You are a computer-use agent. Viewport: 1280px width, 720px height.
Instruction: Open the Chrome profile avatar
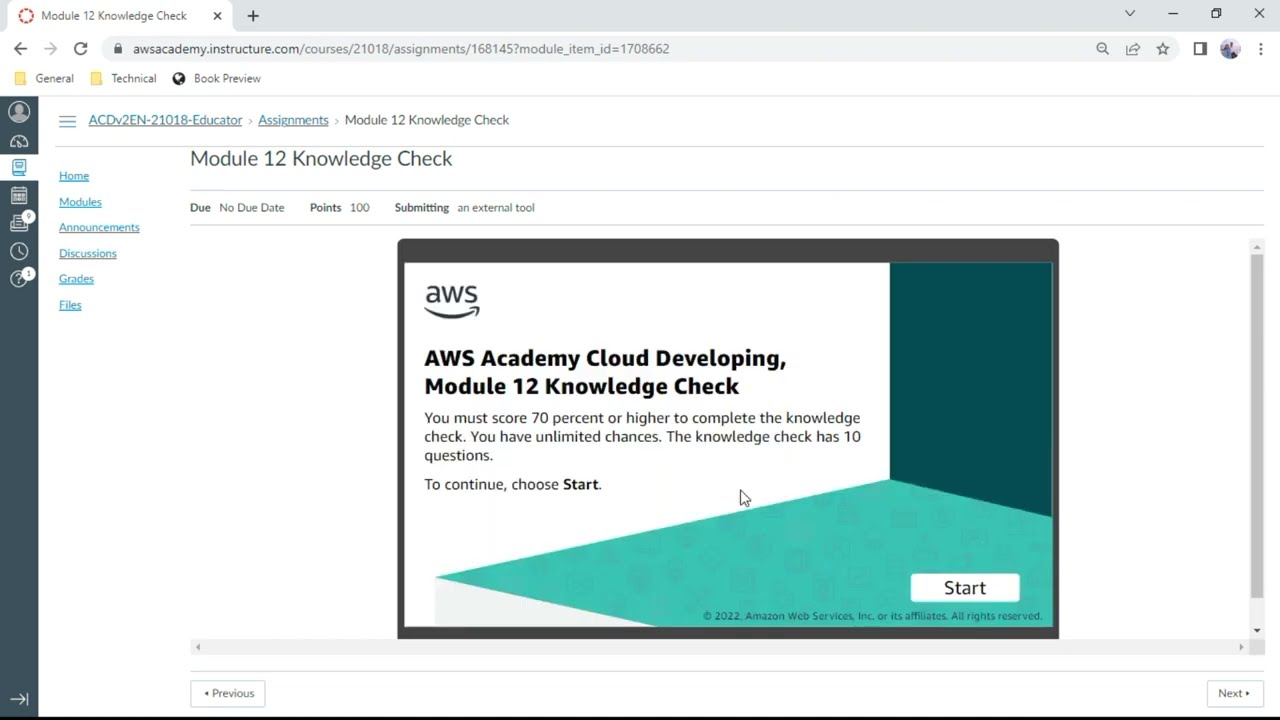1230,48
